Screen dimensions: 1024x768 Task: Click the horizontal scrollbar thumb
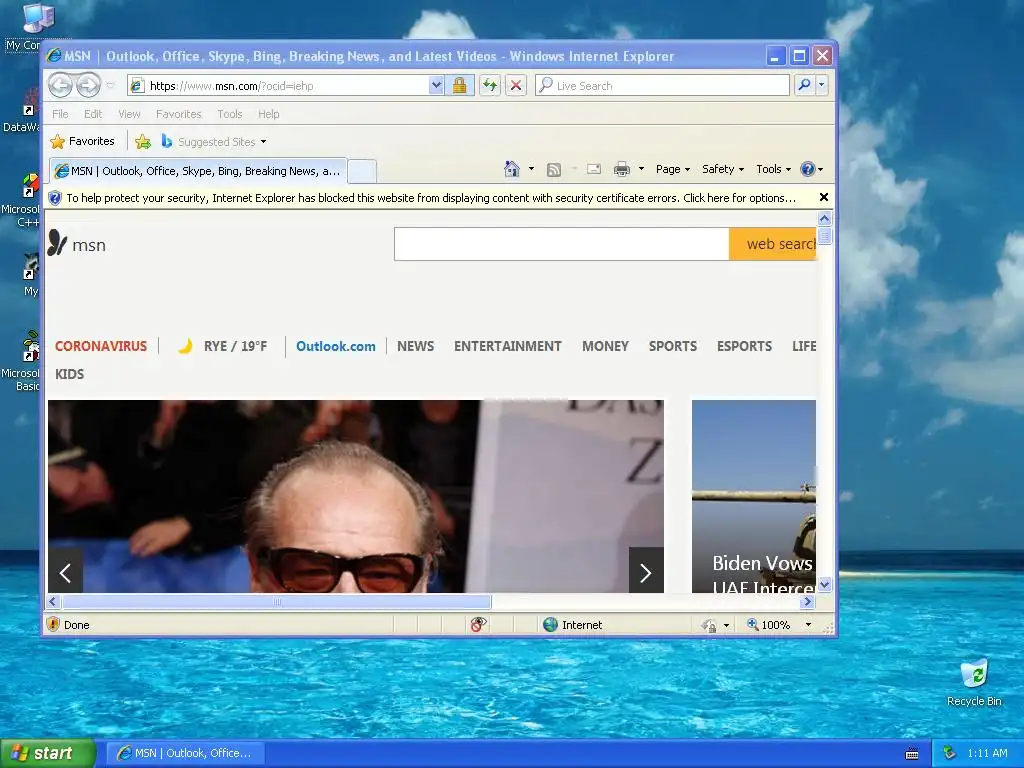click(277, 601)
